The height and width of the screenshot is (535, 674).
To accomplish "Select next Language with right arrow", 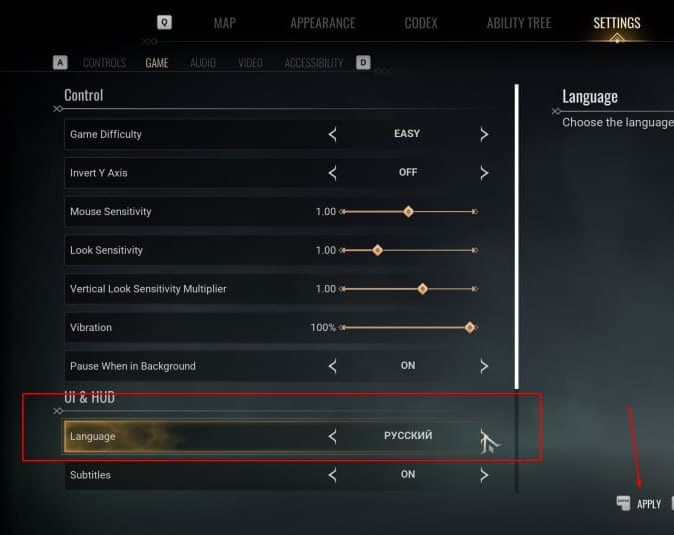I will click(x=484, y=437).
